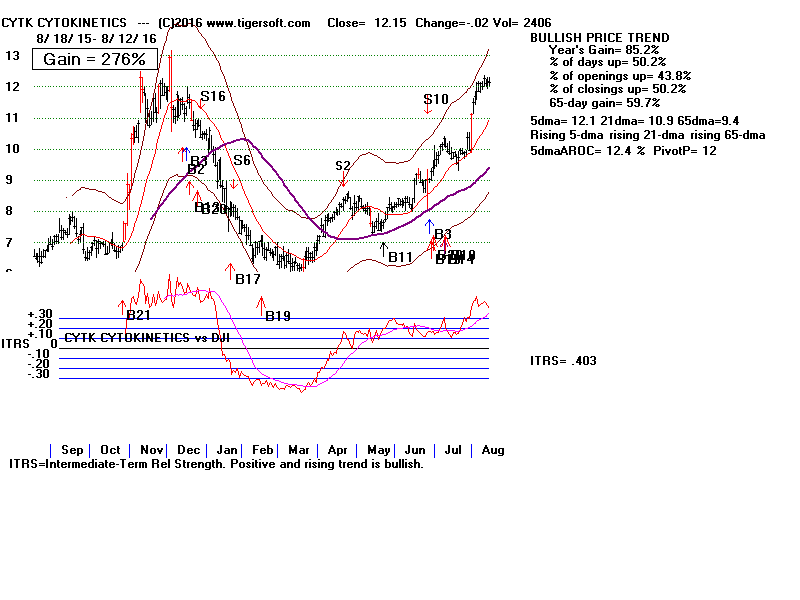Click the B17 buy signal label

(247, 279)
